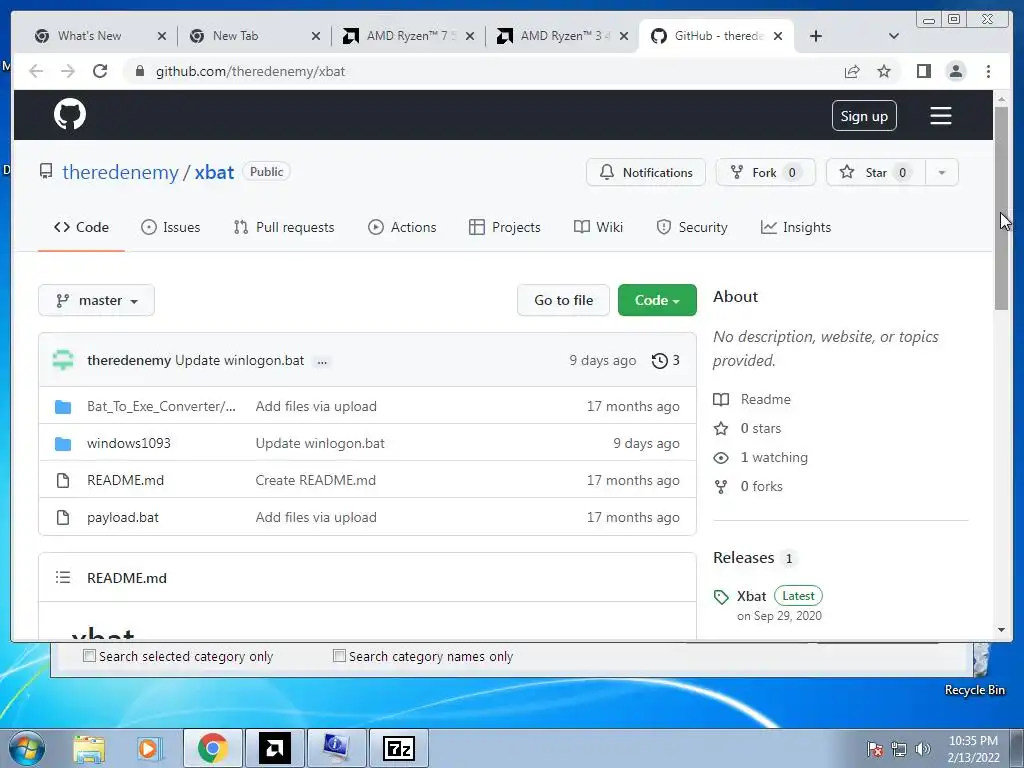
Task: Bookmark this page with the star icon
Action: 884,71
